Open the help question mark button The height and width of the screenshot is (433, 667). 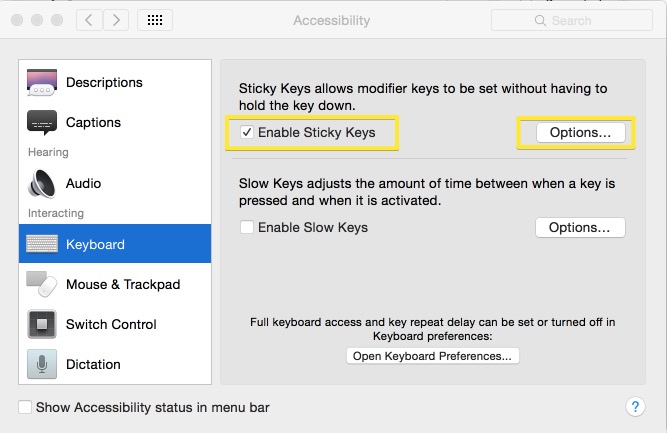tap(635, 407)
